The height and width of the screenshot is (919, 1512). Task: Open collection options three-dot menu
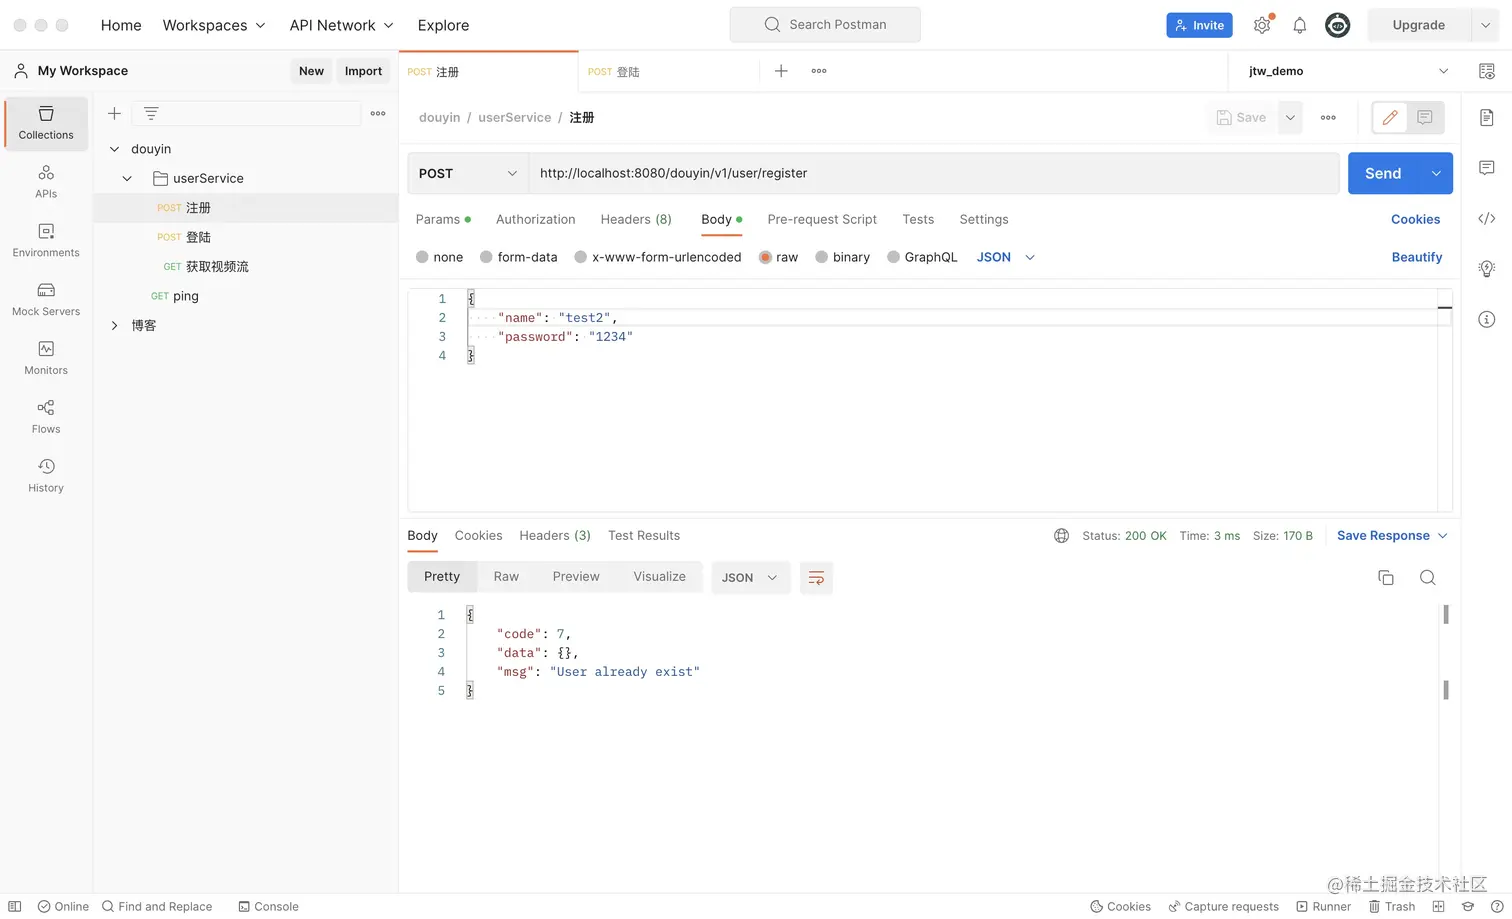coord(378,113)
